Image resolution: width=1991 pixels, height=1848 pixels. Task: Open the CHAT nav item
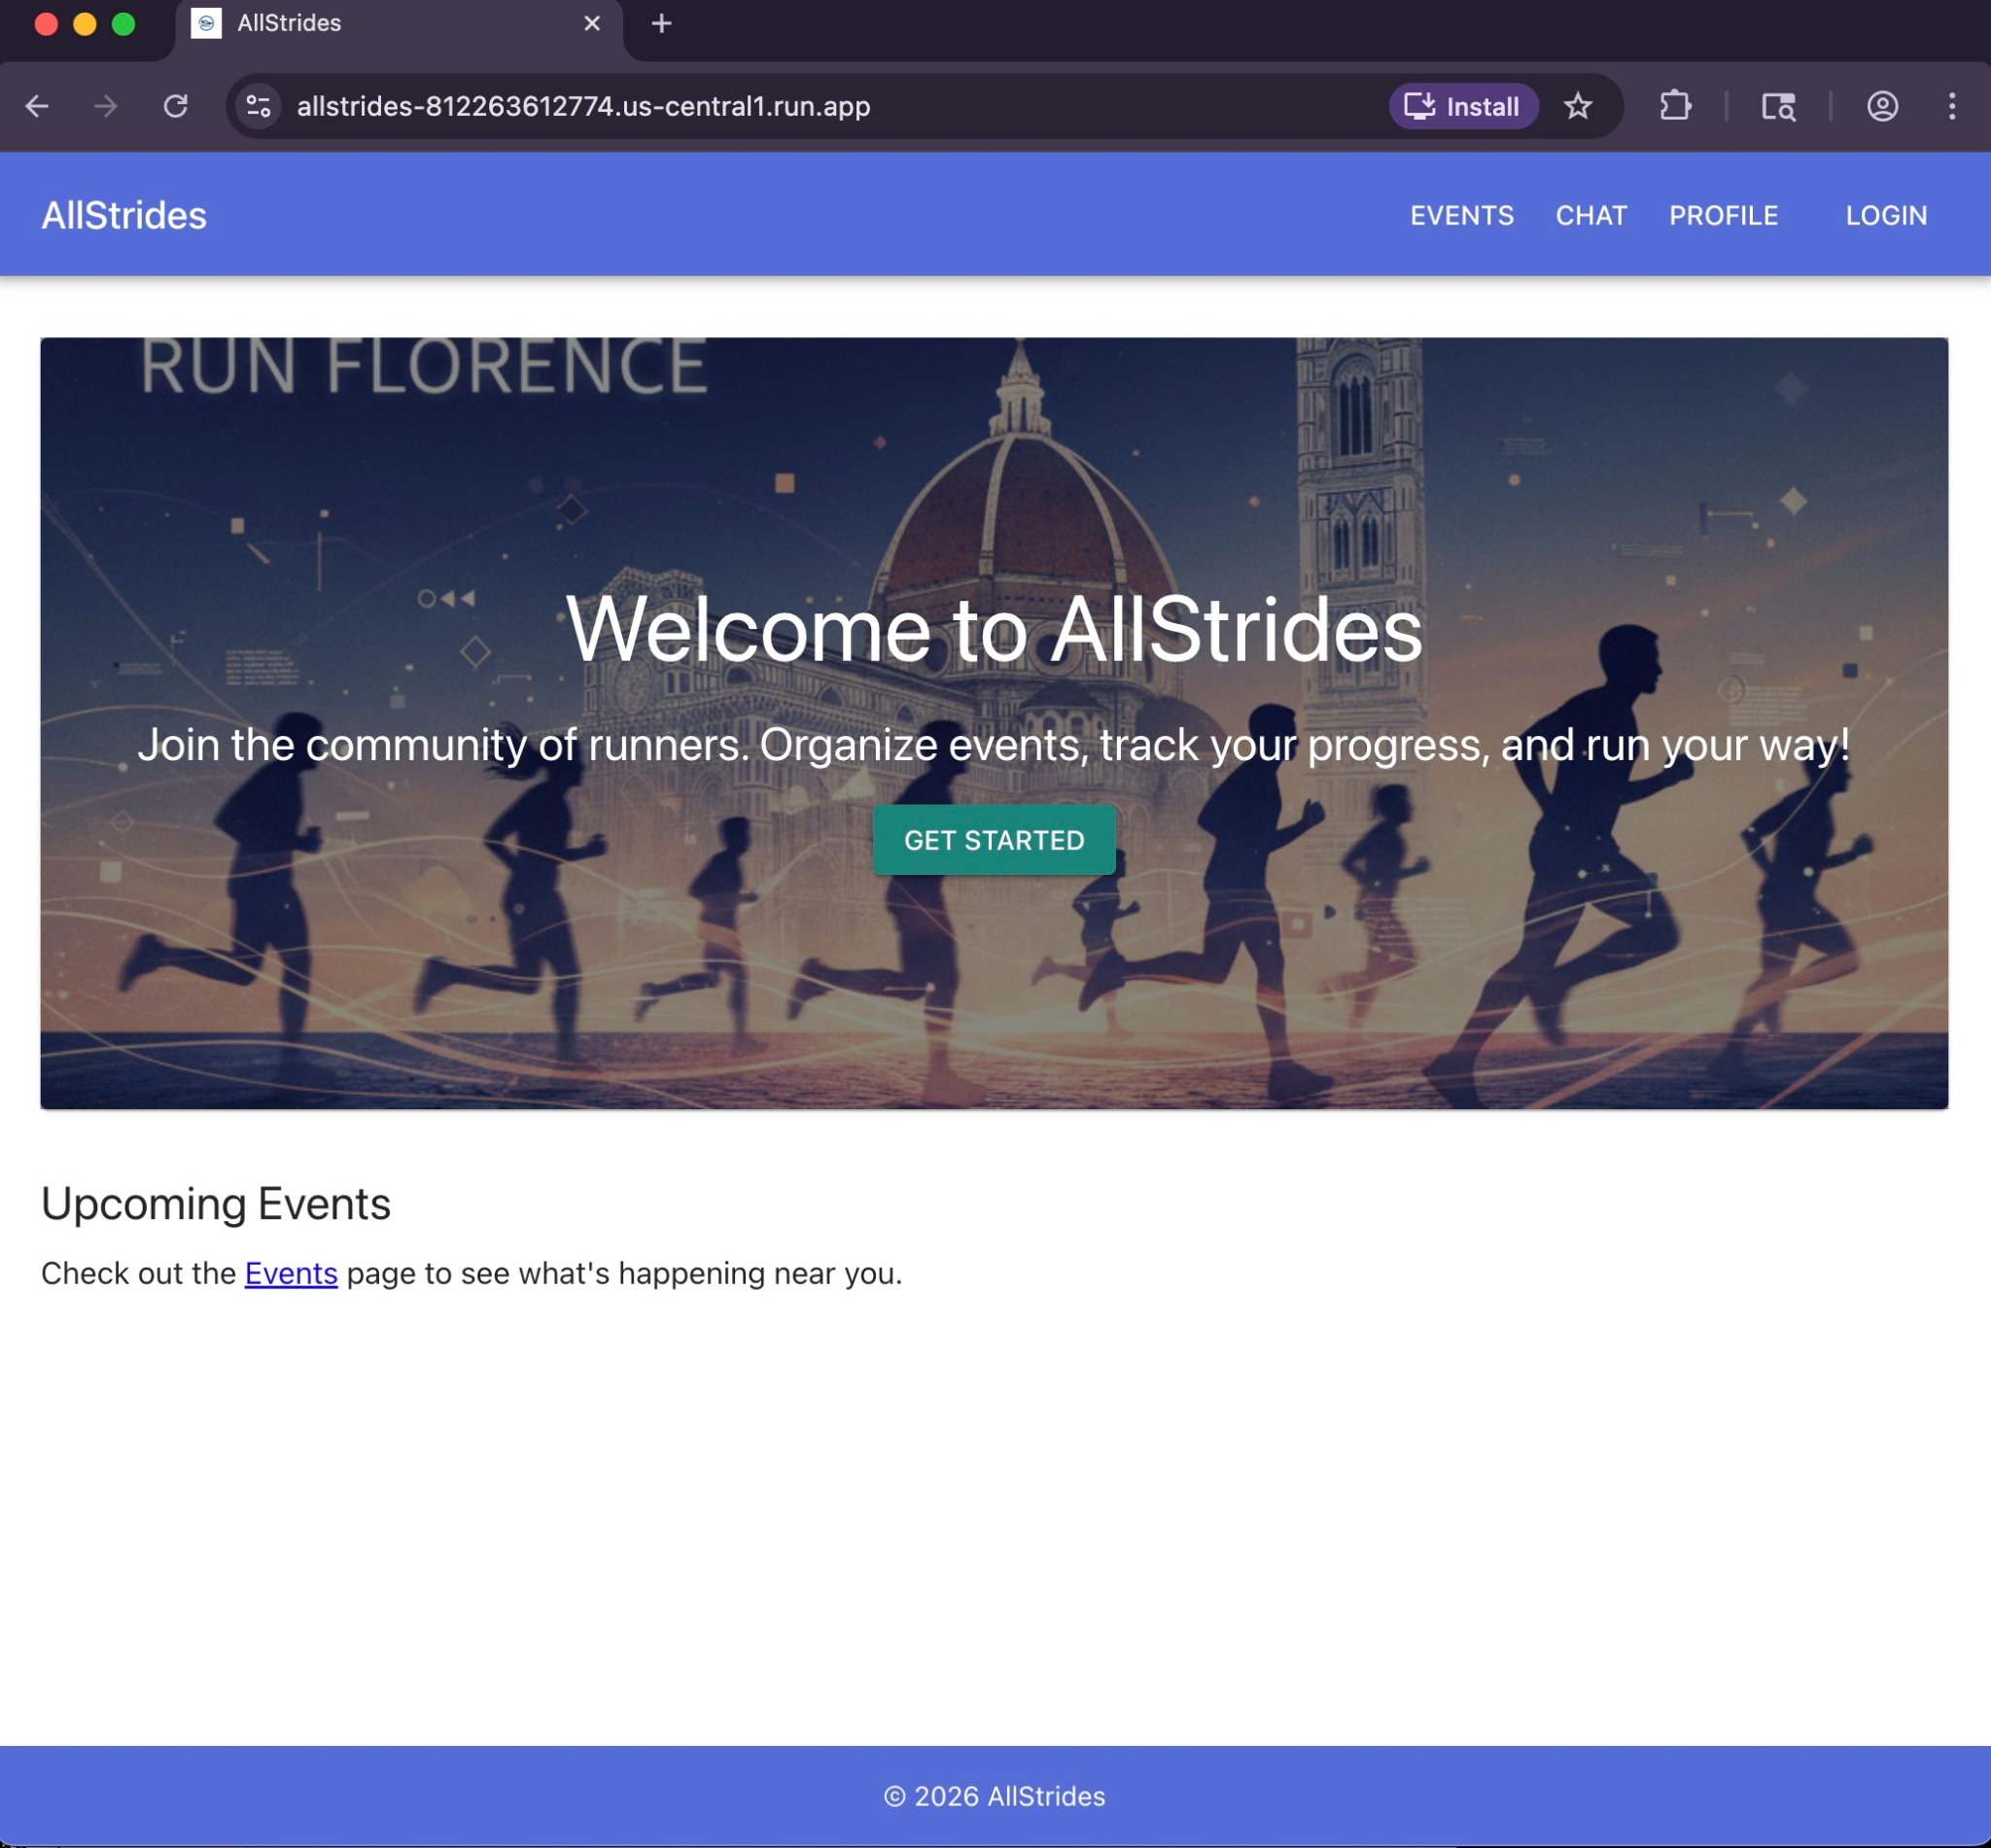(1590, 215)
